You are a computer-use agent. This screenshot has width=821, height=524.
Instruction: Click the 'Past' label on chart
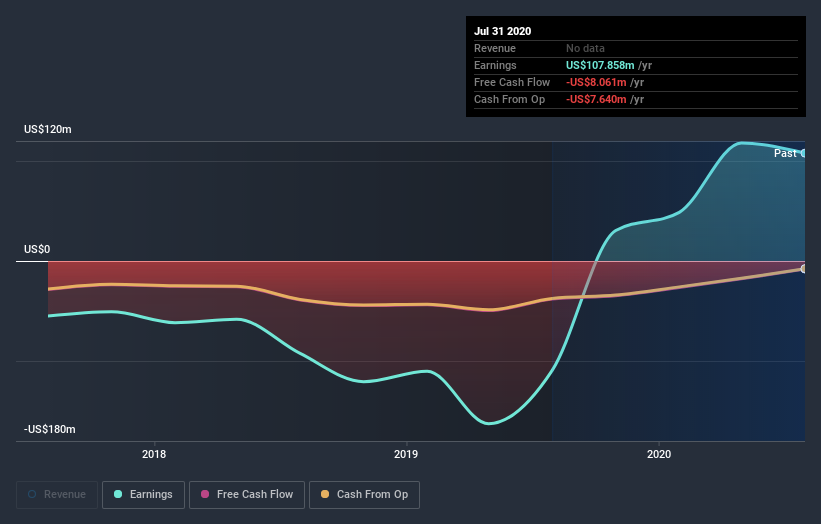(x=785, y=153)
